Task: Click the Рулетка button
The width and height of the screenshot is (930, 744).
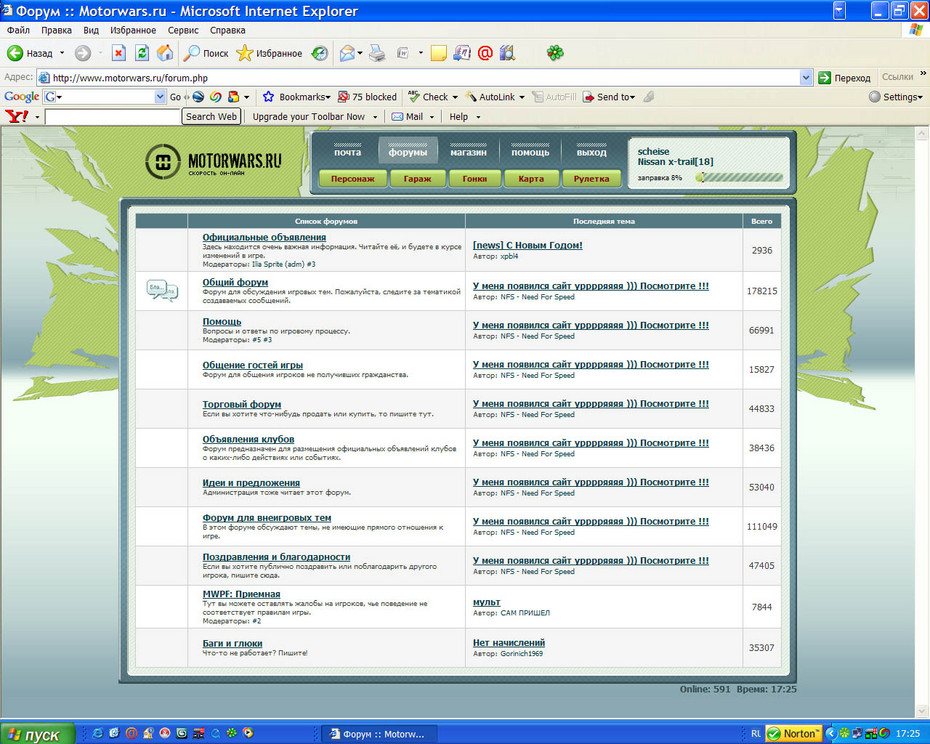Action: click(591, 179)
